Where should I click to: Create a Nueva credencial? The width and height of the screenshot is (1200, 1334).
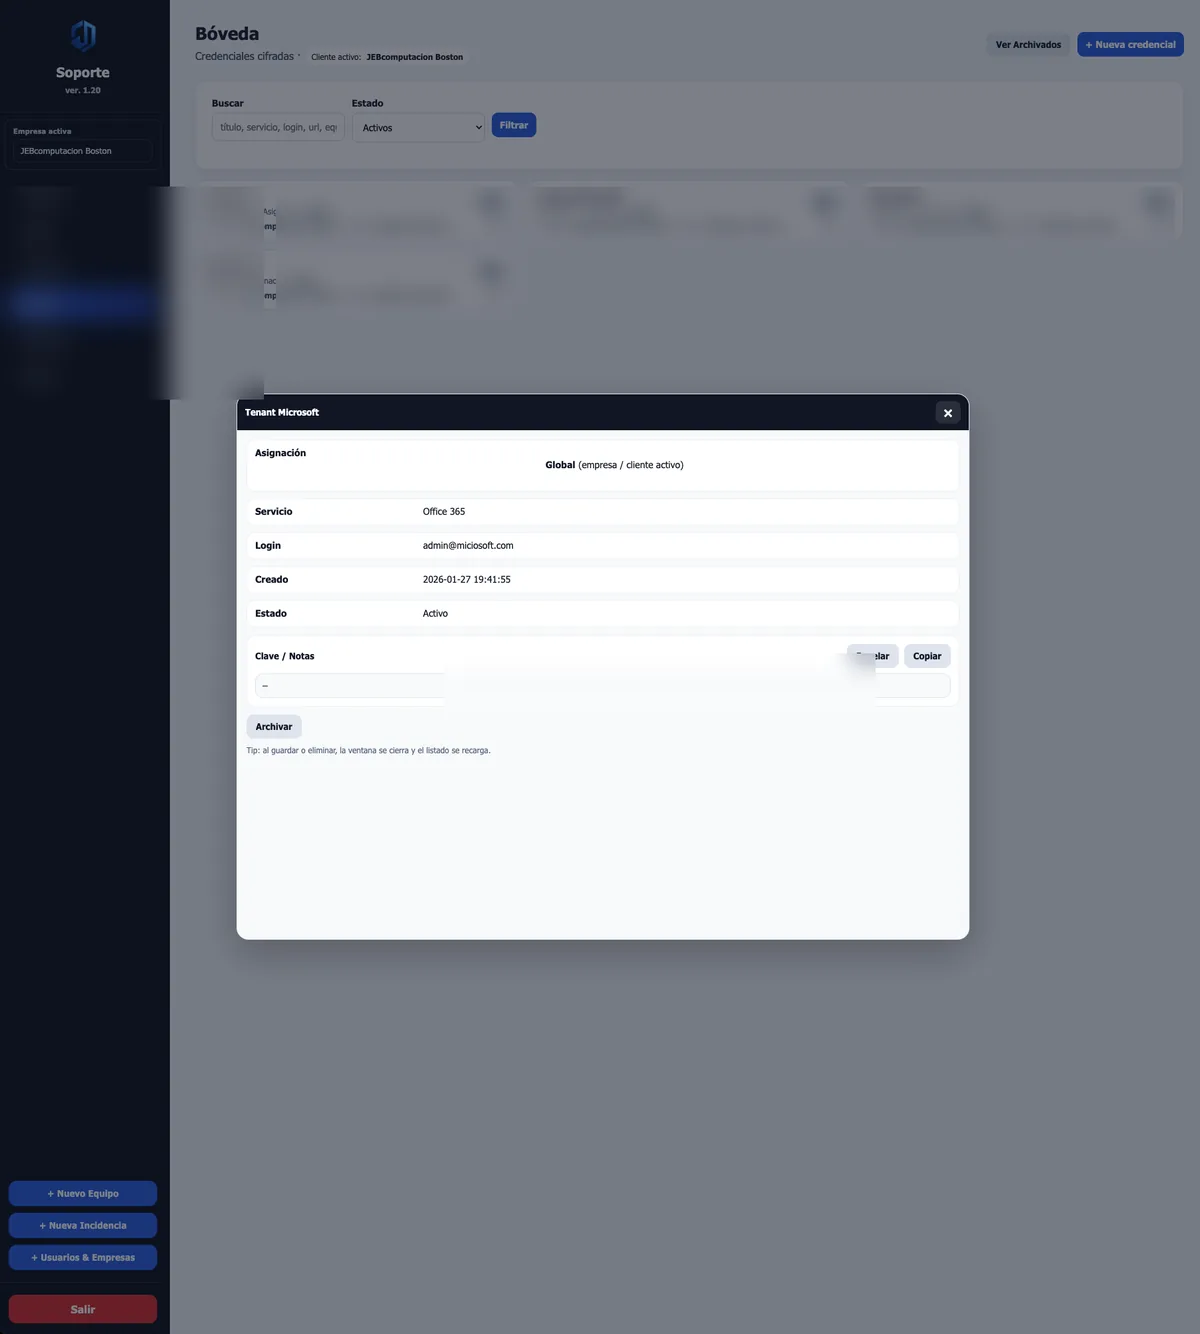click(x=1130, y=45)
